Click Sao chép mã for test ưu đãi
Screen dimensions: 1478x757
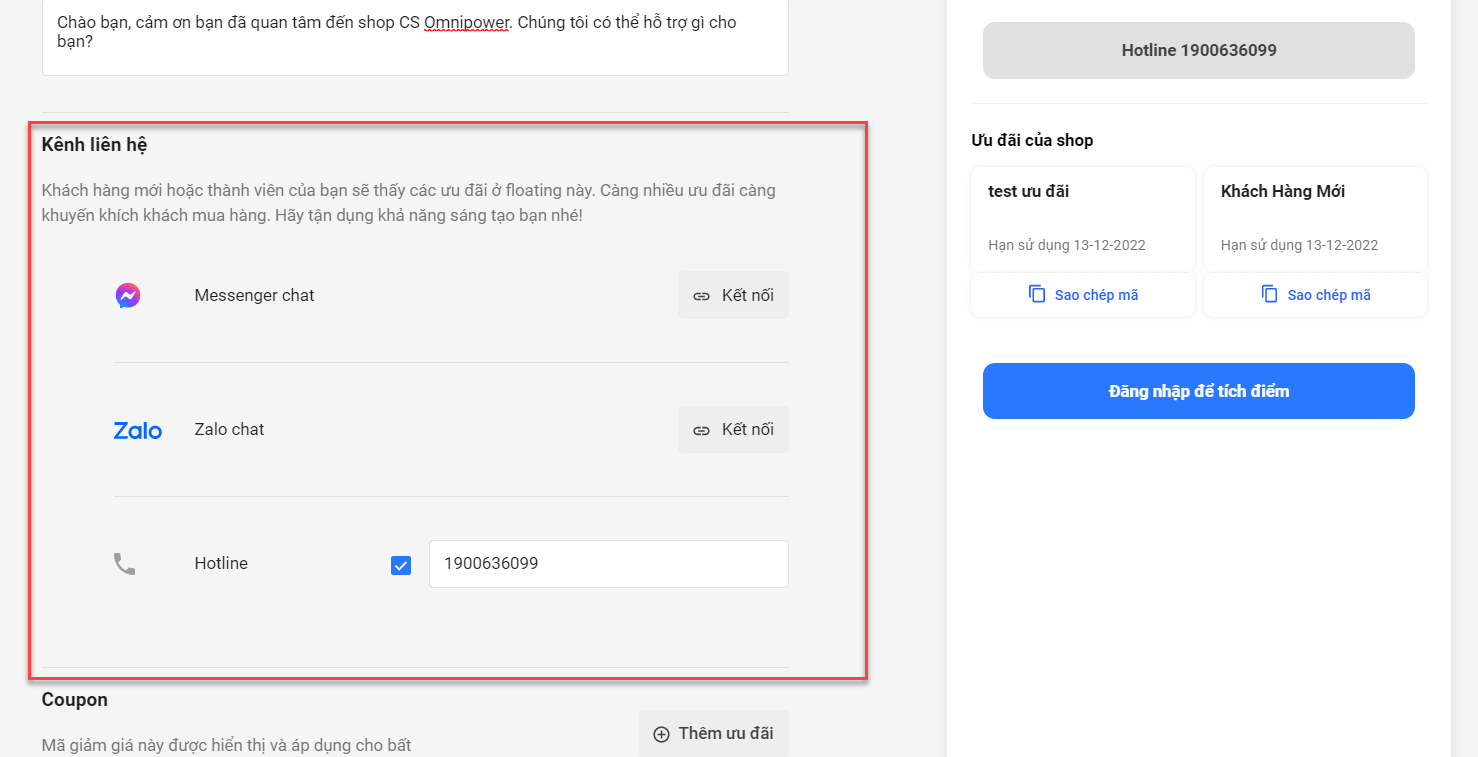pyautogui.click(x=1083, y=295)
